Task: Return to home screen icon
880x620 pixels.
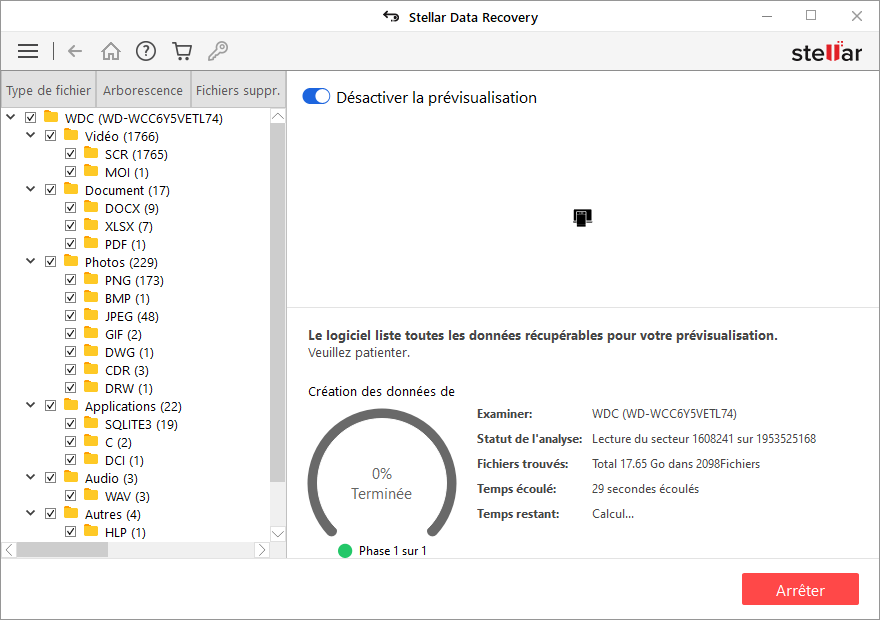Action: (x=111, y=51)
